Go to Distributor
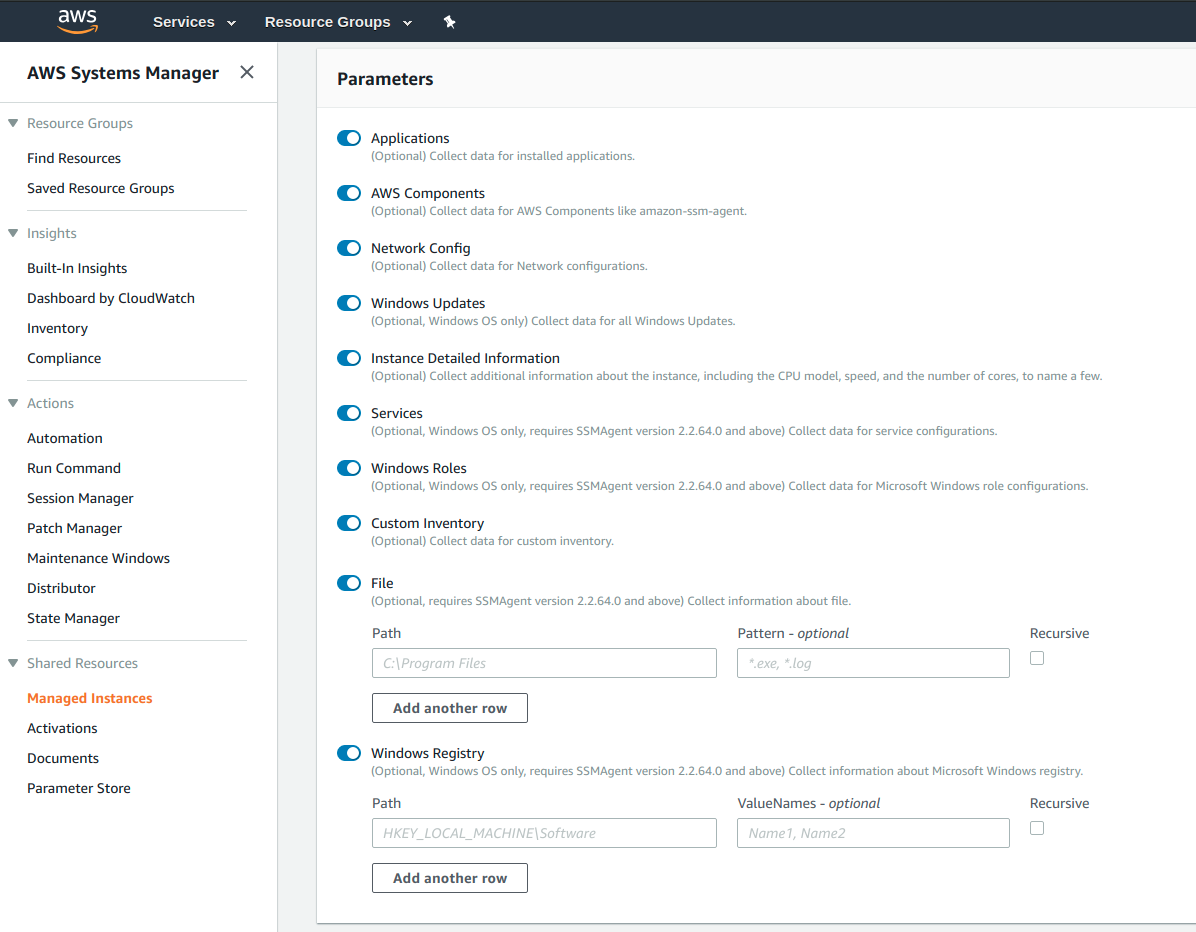The height and width of the screenshot is (932, 1196). pyautogui.click(x=61, y=588)
